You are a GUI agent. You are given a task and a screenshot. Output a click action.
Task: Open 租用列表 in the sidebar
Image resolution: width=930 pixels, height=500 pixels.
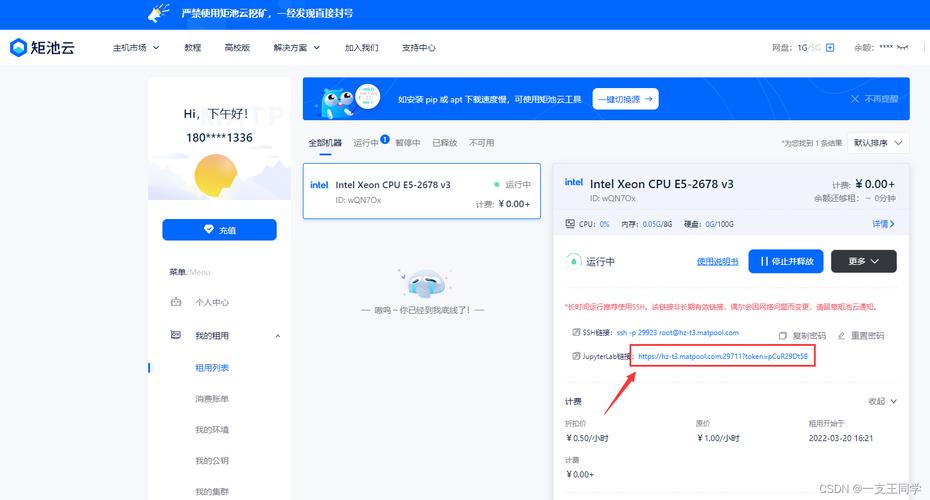pyautogui.click(x=212, y=368)
